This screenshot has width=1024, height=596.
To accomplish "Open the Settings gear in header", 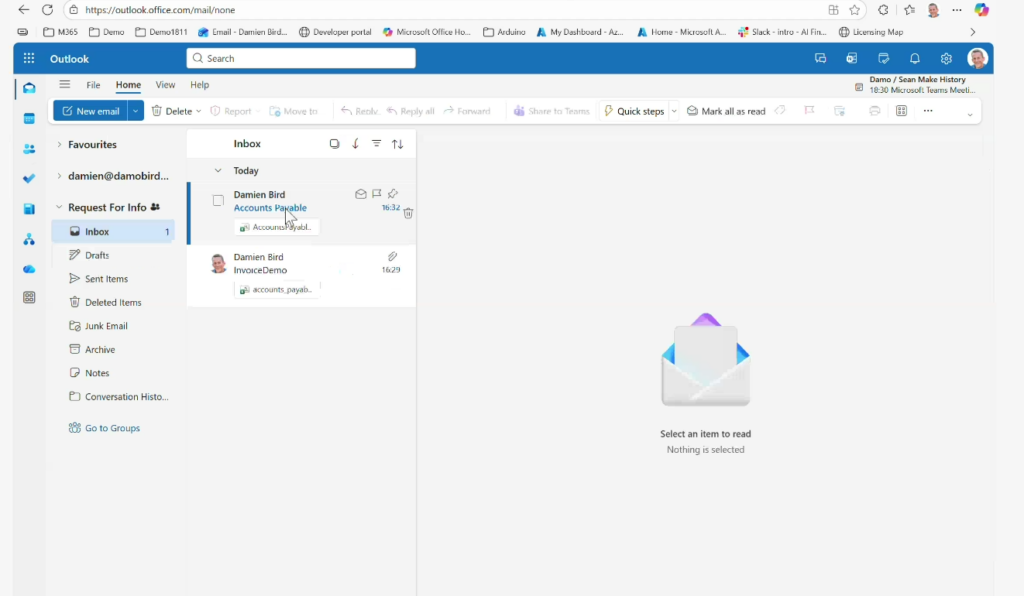I will (x=946, y=59).
